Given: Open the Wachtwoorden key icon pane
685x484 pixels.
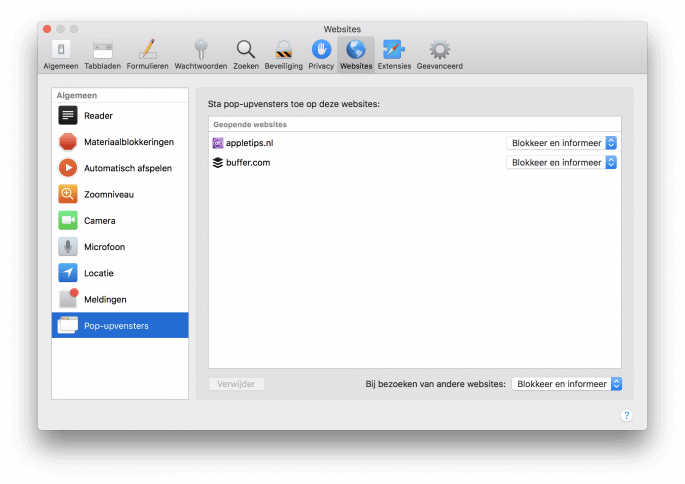Looking at the screenshot, I should point(201,55).
